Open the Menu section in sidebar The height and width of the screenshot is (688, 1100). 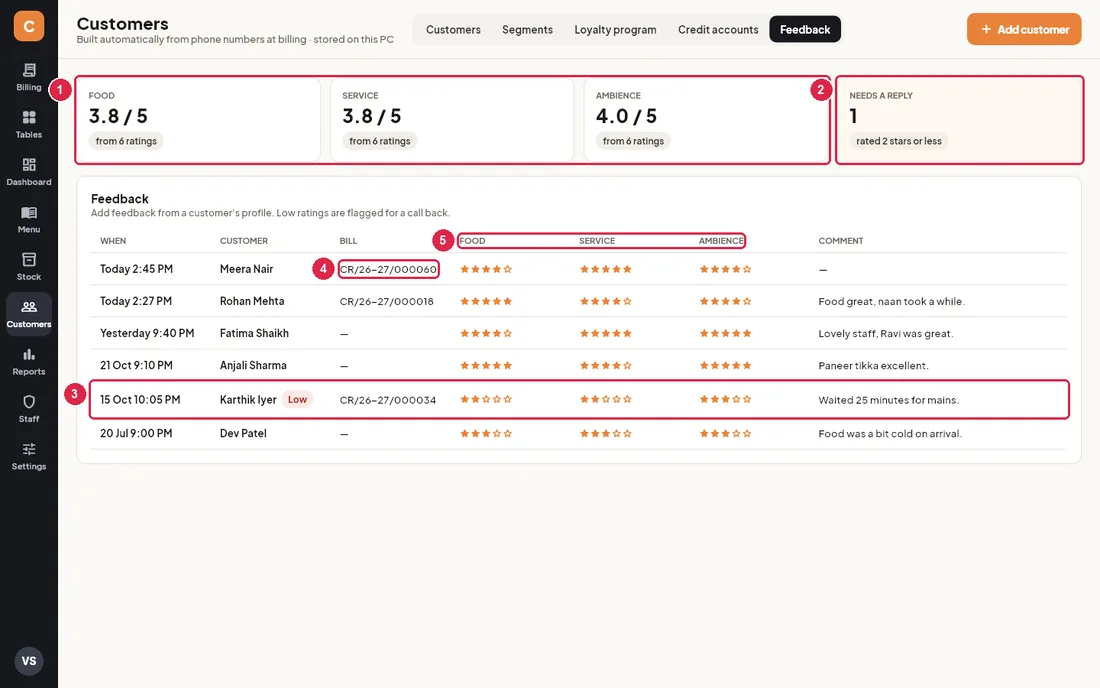(x=29, y=220)
